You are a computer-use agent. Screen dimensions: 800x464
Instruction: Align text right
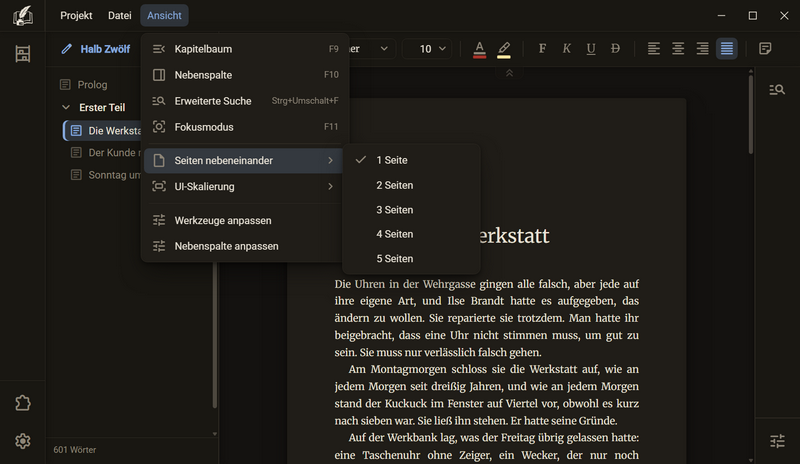pyautogui.click(x=703, y=49)
